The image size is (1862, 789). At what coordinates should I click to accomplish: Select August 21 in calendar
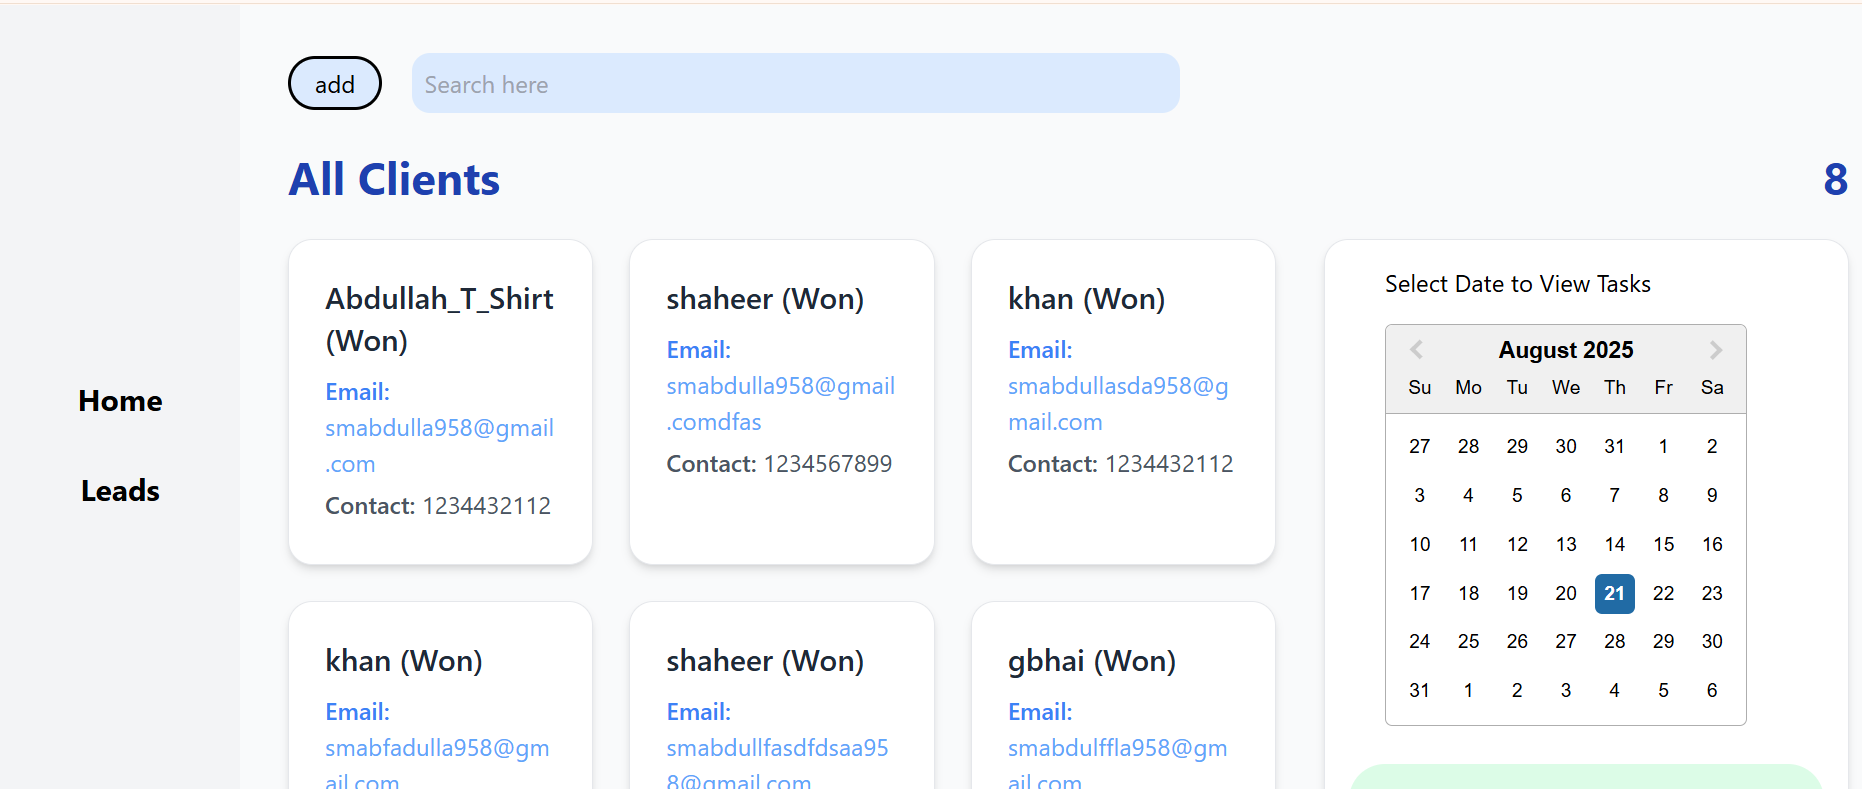(x=1614, y=593)
